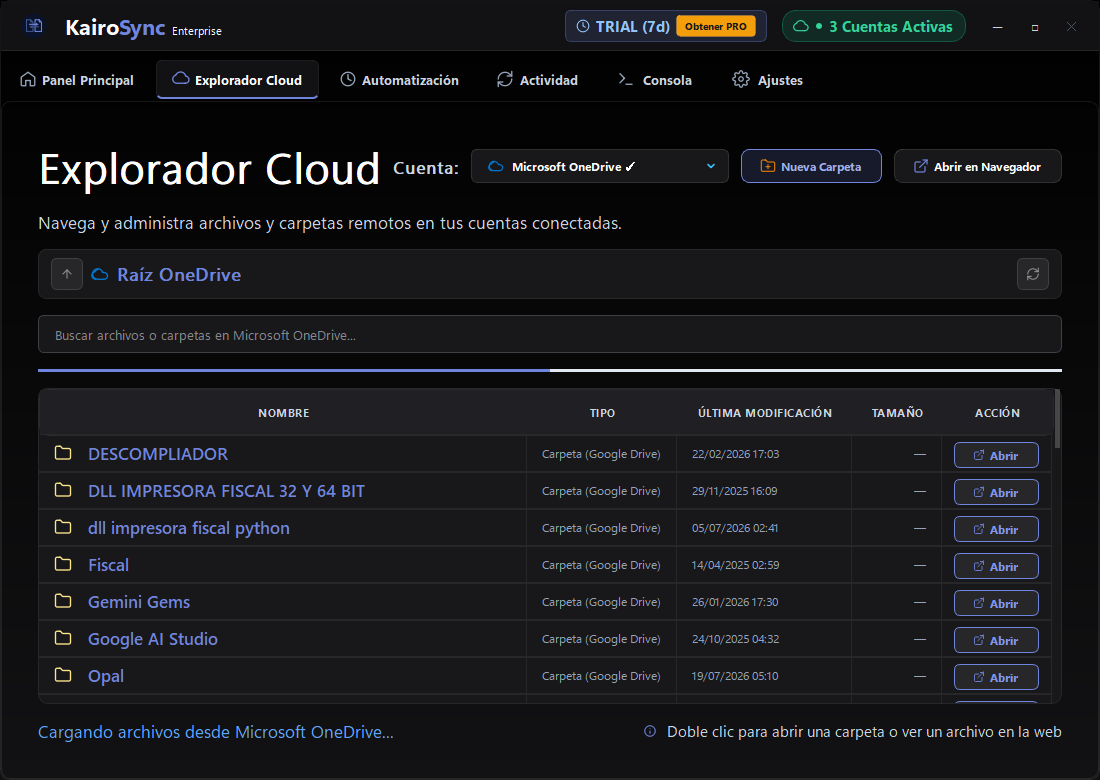This screenshot has height=780, width=1100.
Task: Close the KairoSync window
Action: (x=1071, y=27)
